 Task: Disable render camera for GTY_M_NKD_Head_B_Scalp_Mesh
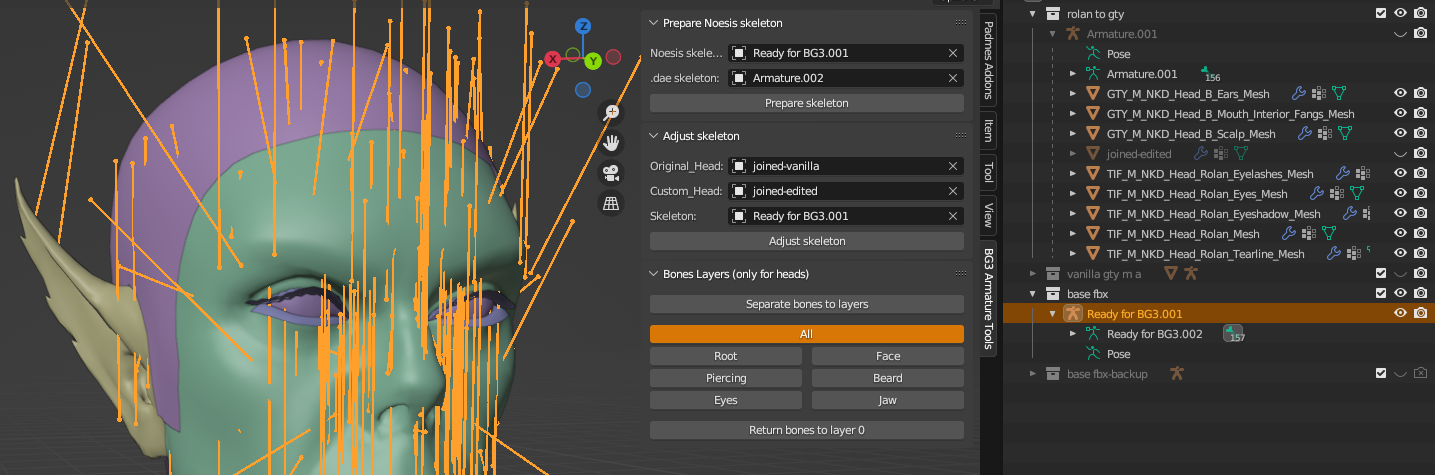(x=1420, y=134)
